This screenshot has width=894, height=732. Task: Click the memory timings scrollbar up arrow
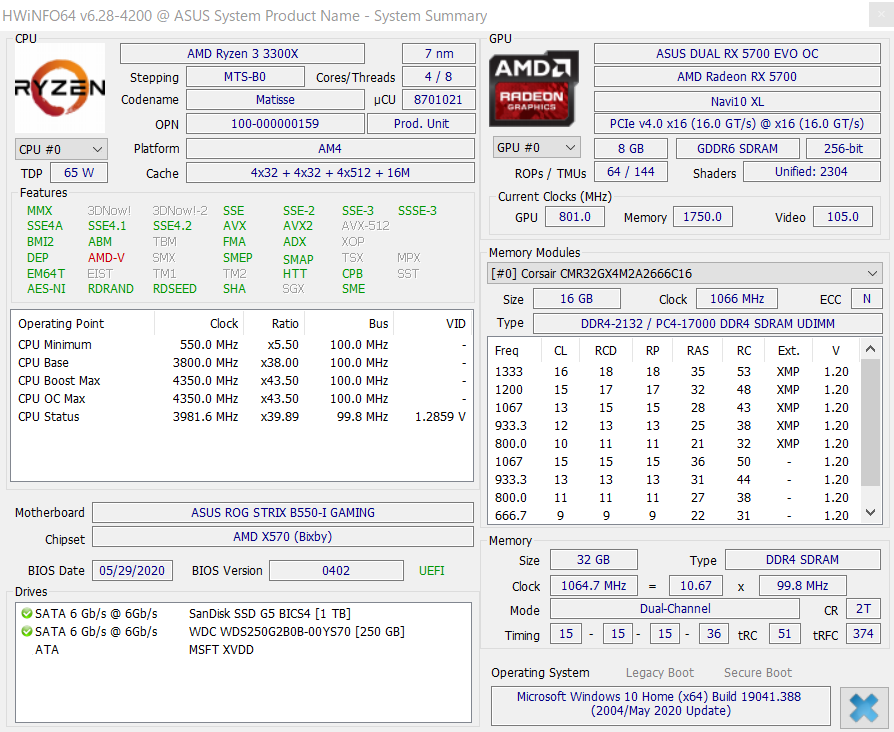point(870,349)
